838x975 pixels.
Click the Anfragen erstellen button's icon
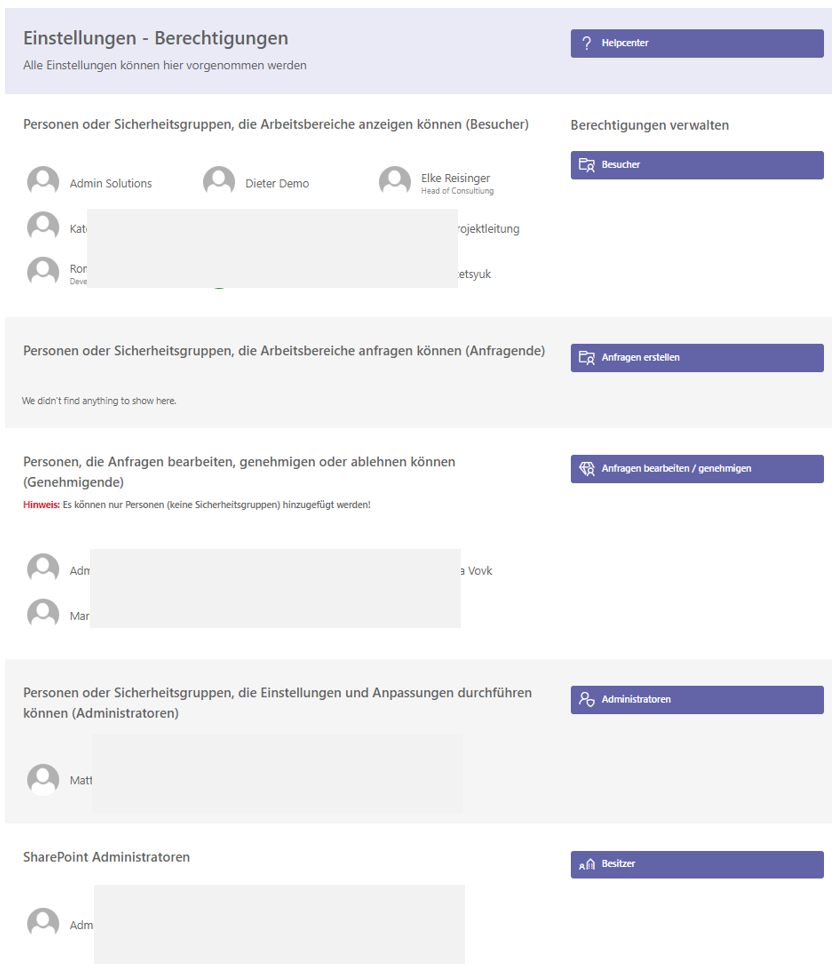(586, 358)
